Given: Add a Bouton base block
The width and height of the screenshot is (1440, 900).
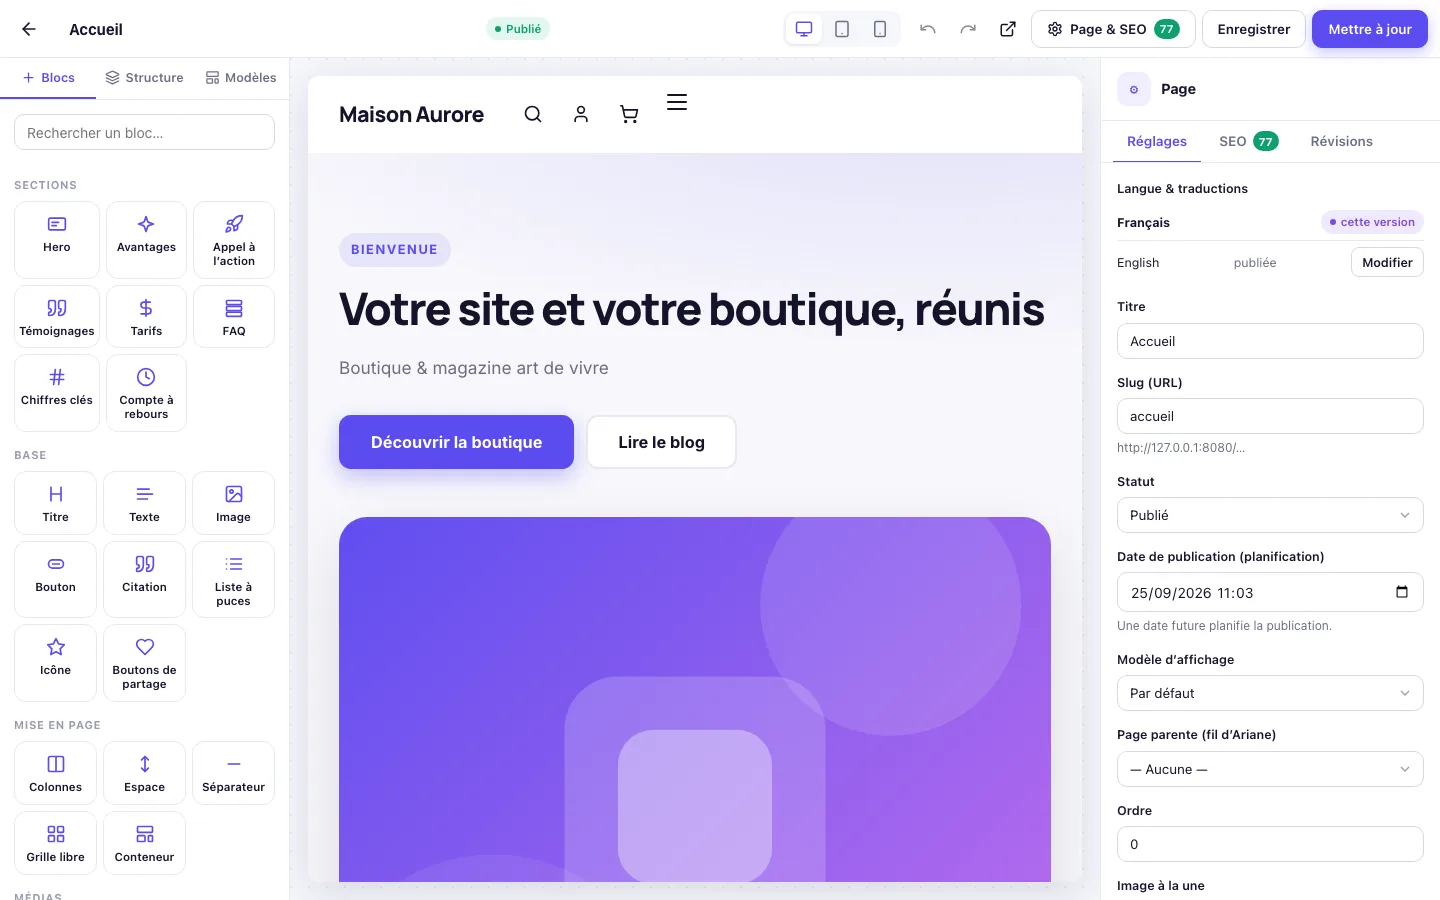Looking at the screenshot, I should coord(56,580).
